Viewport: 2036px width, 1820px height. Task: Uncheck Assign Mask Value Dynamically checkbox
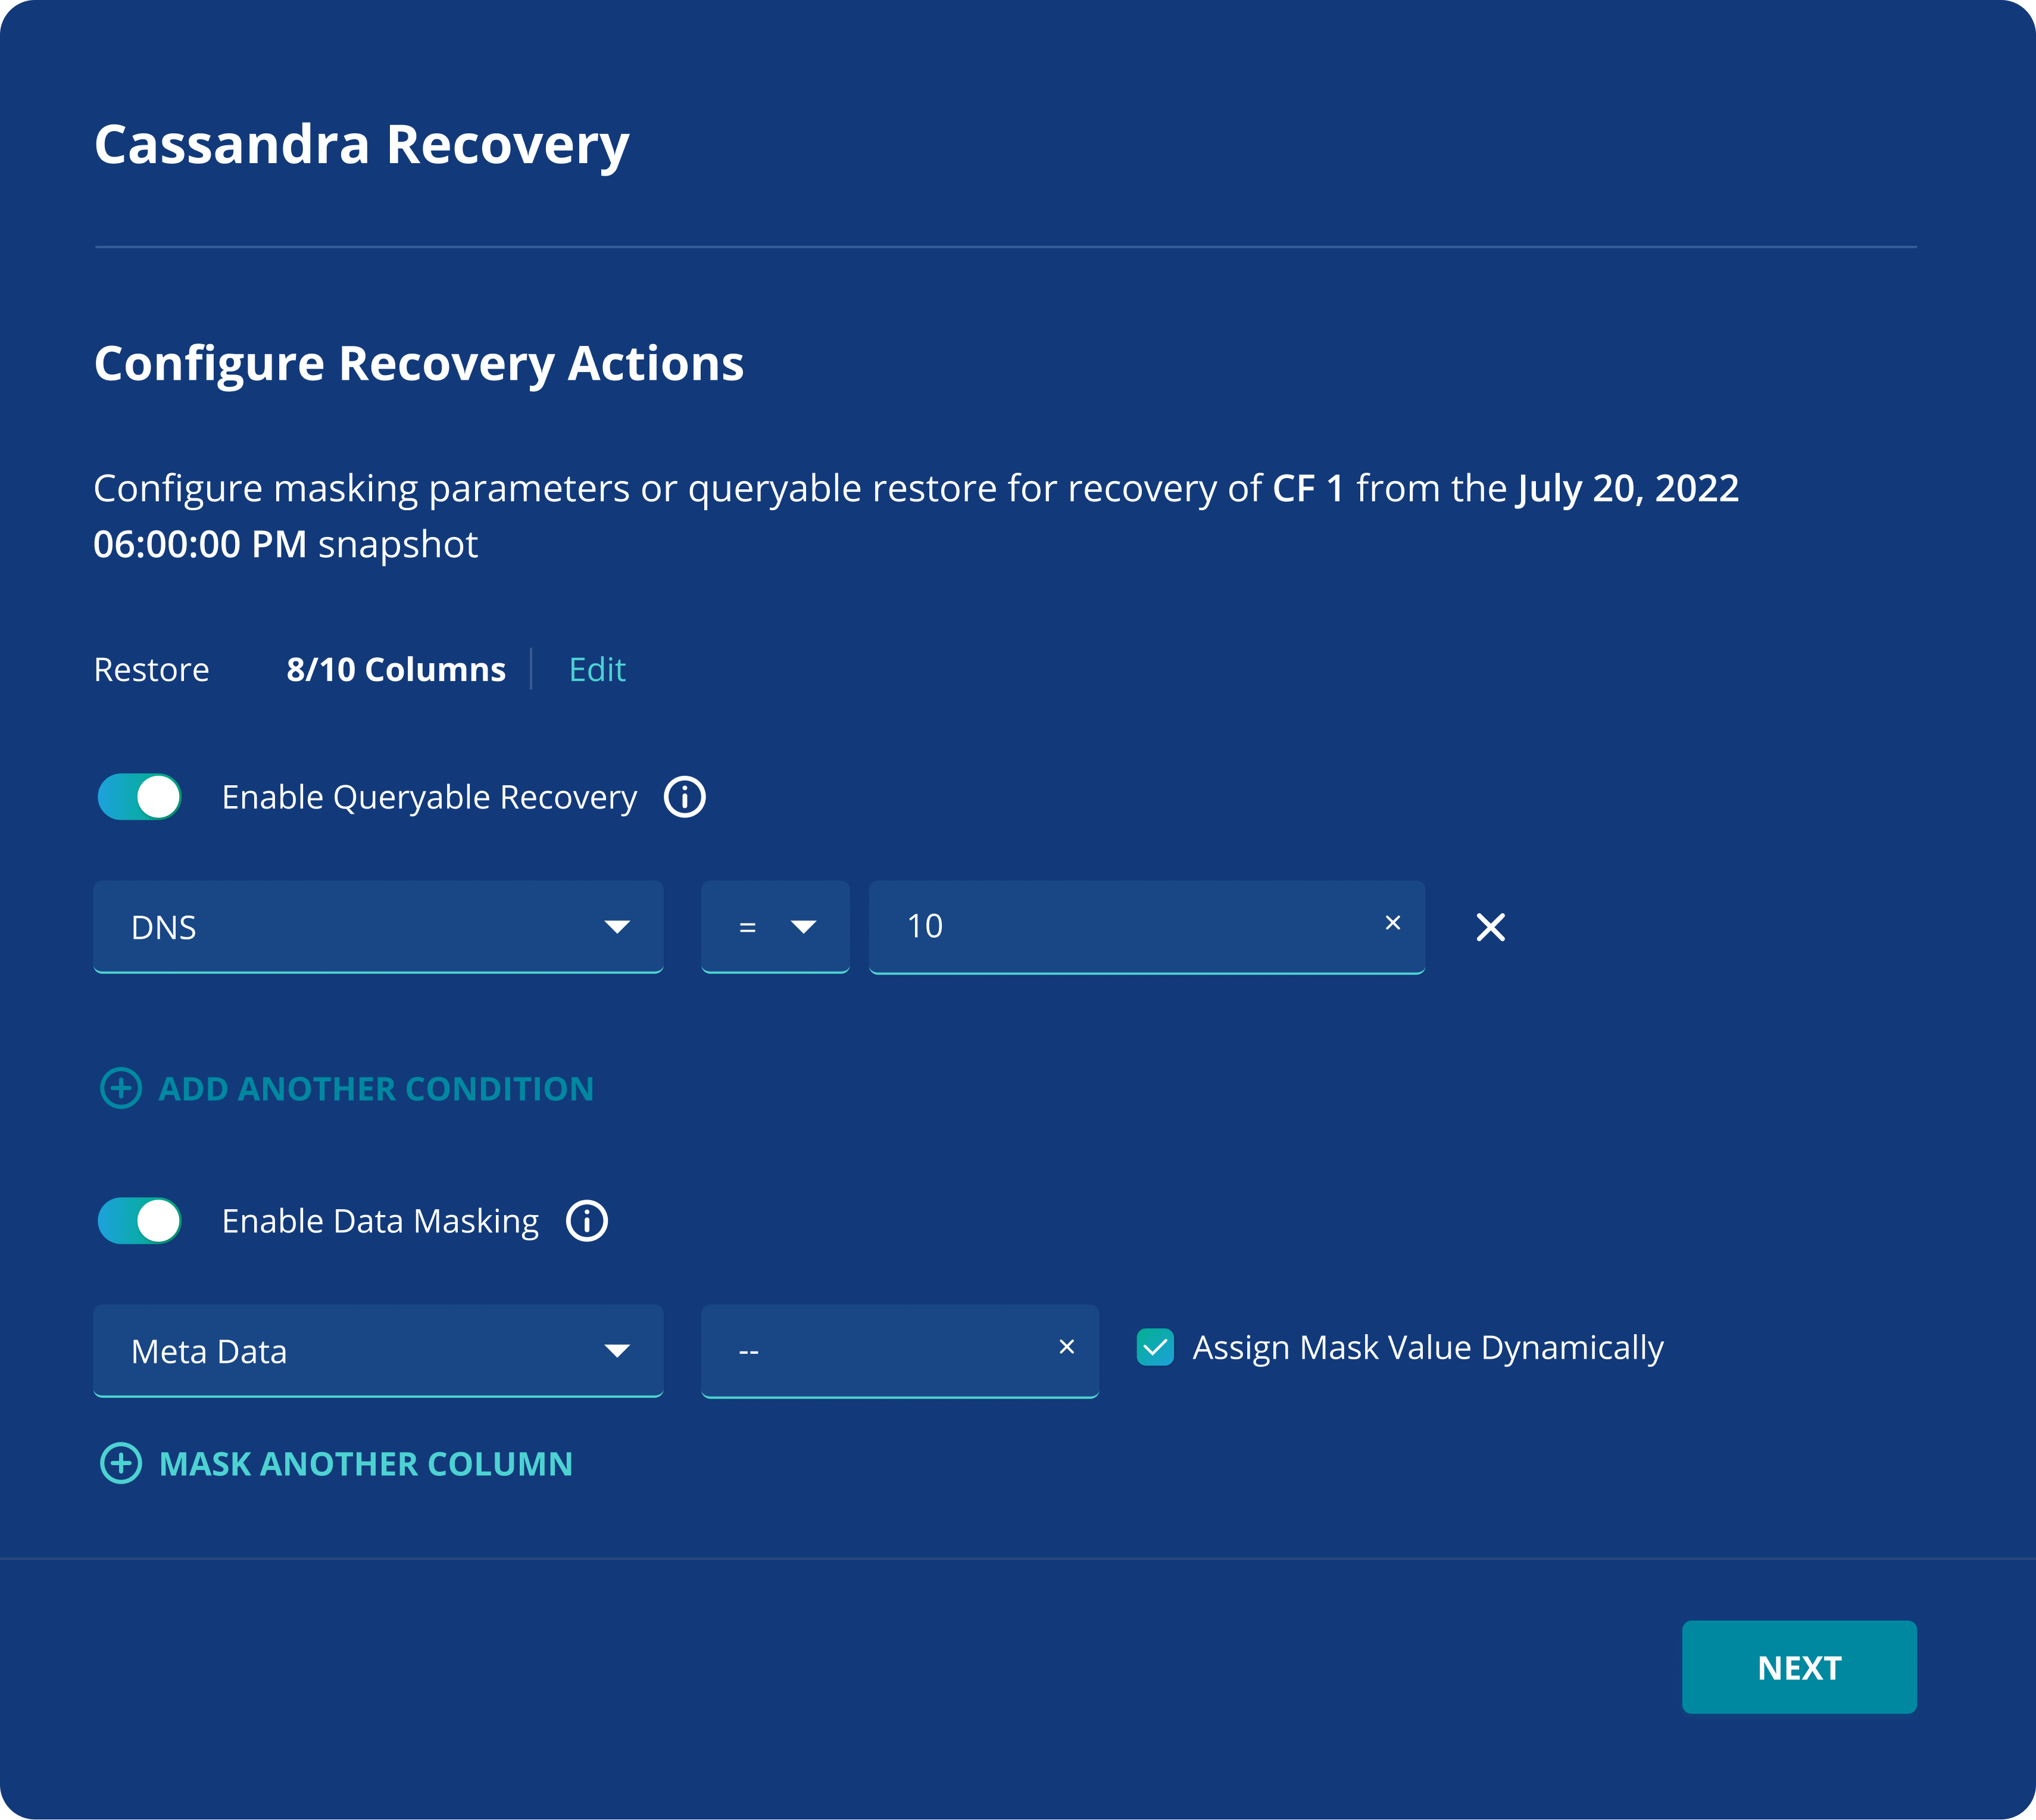pos(1155,1347)
